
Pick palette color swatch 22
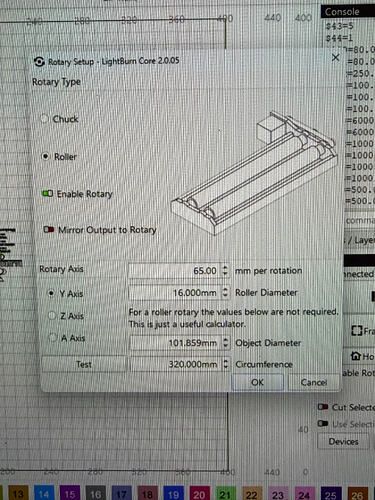coord(252,493)
